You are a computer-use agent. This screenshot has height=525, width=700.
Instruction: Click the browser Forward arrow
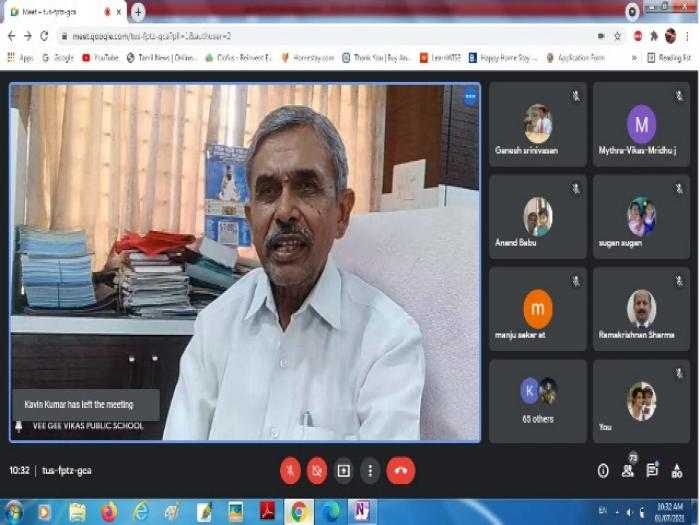[x=28, y=36]
